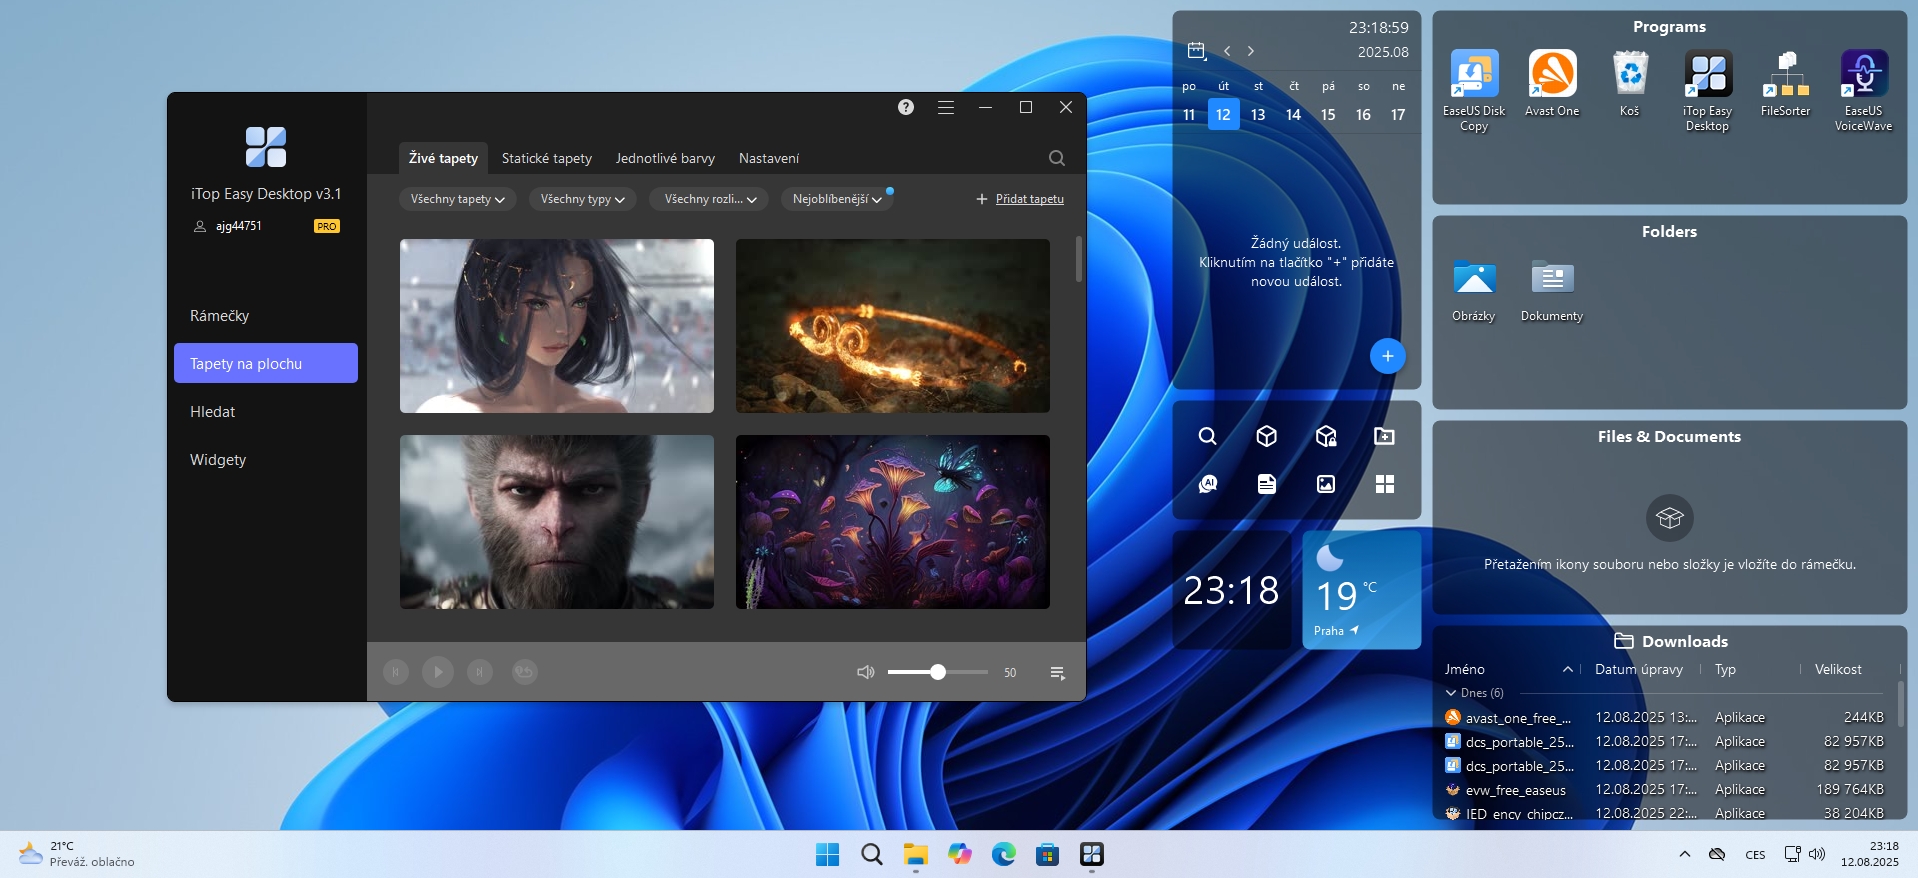Mute wallpaper volume speaker icon

866,672
